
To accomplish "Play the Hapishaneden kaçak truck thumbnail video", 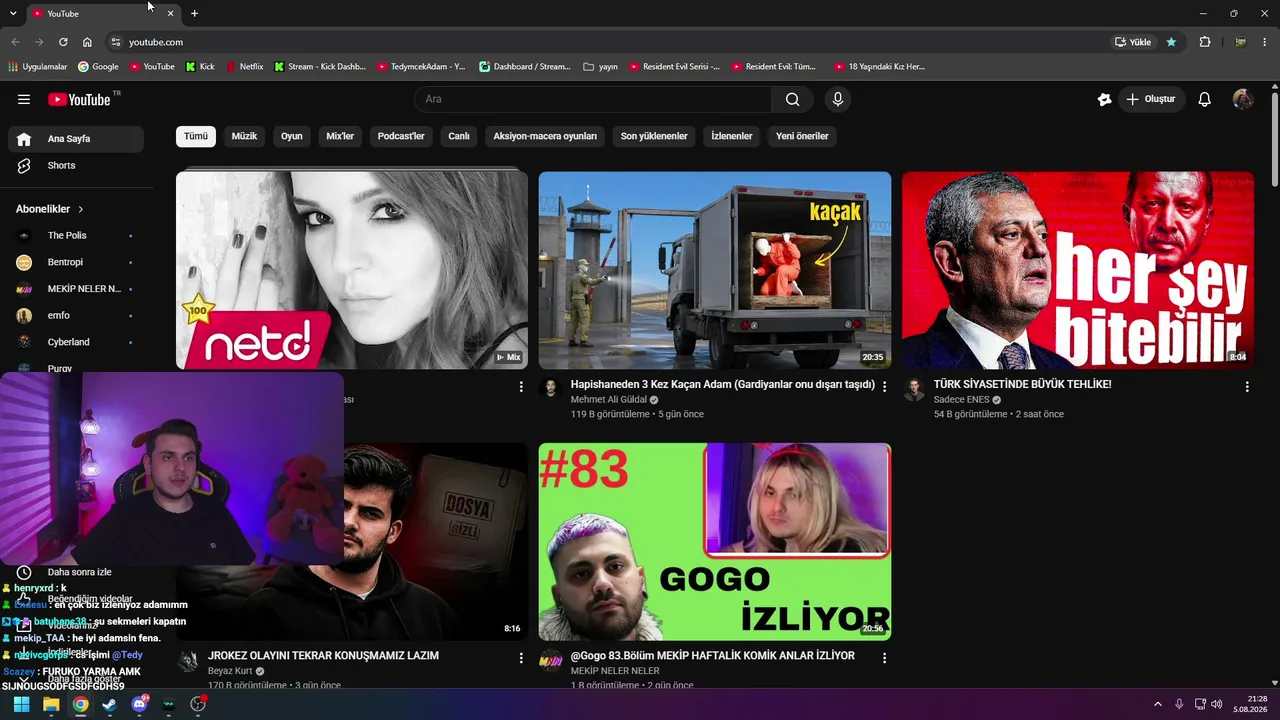I will tap(715, 270).
